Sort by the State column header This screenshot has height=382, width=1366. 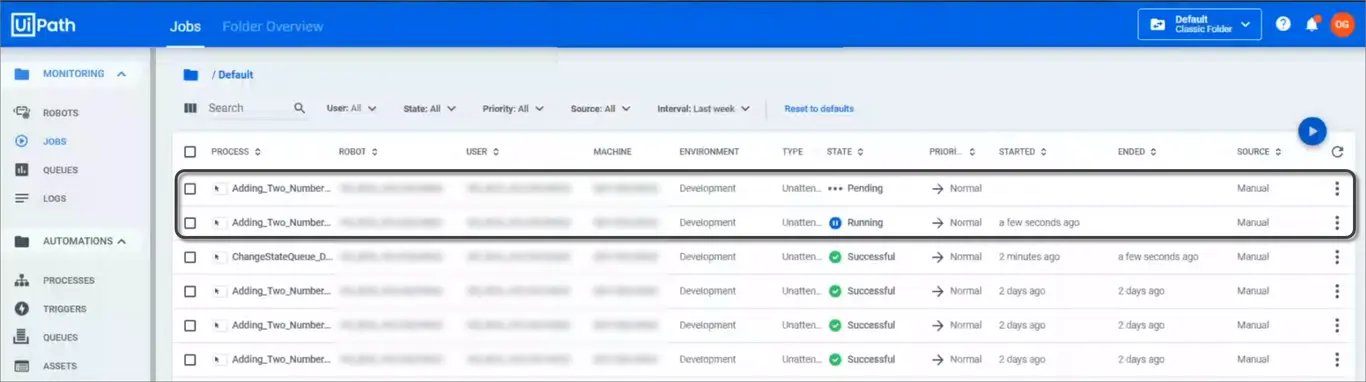[845, 152]
